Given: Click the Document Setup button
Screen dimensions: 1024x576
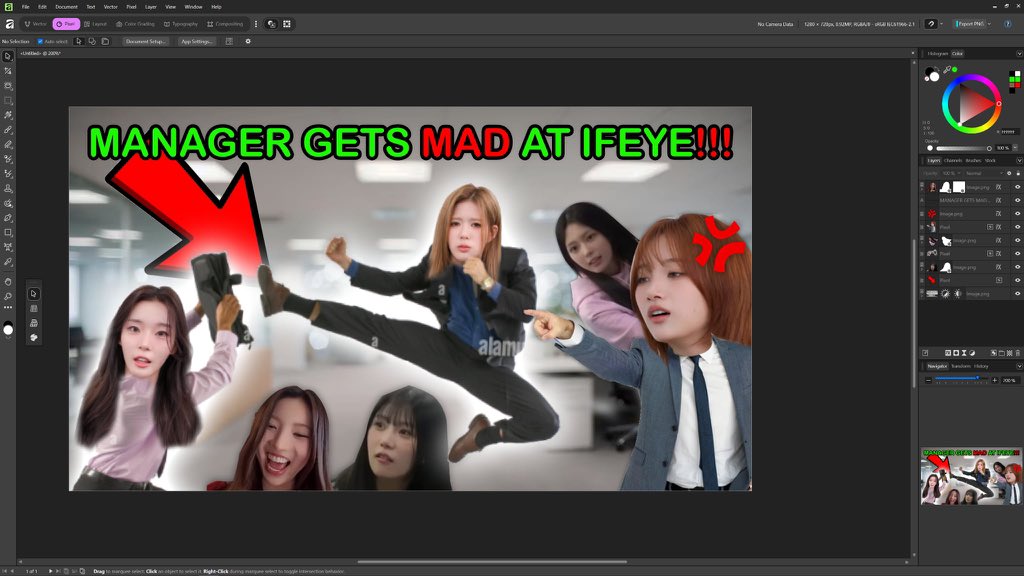Looking at the screenshot, I should pos(146,41).
